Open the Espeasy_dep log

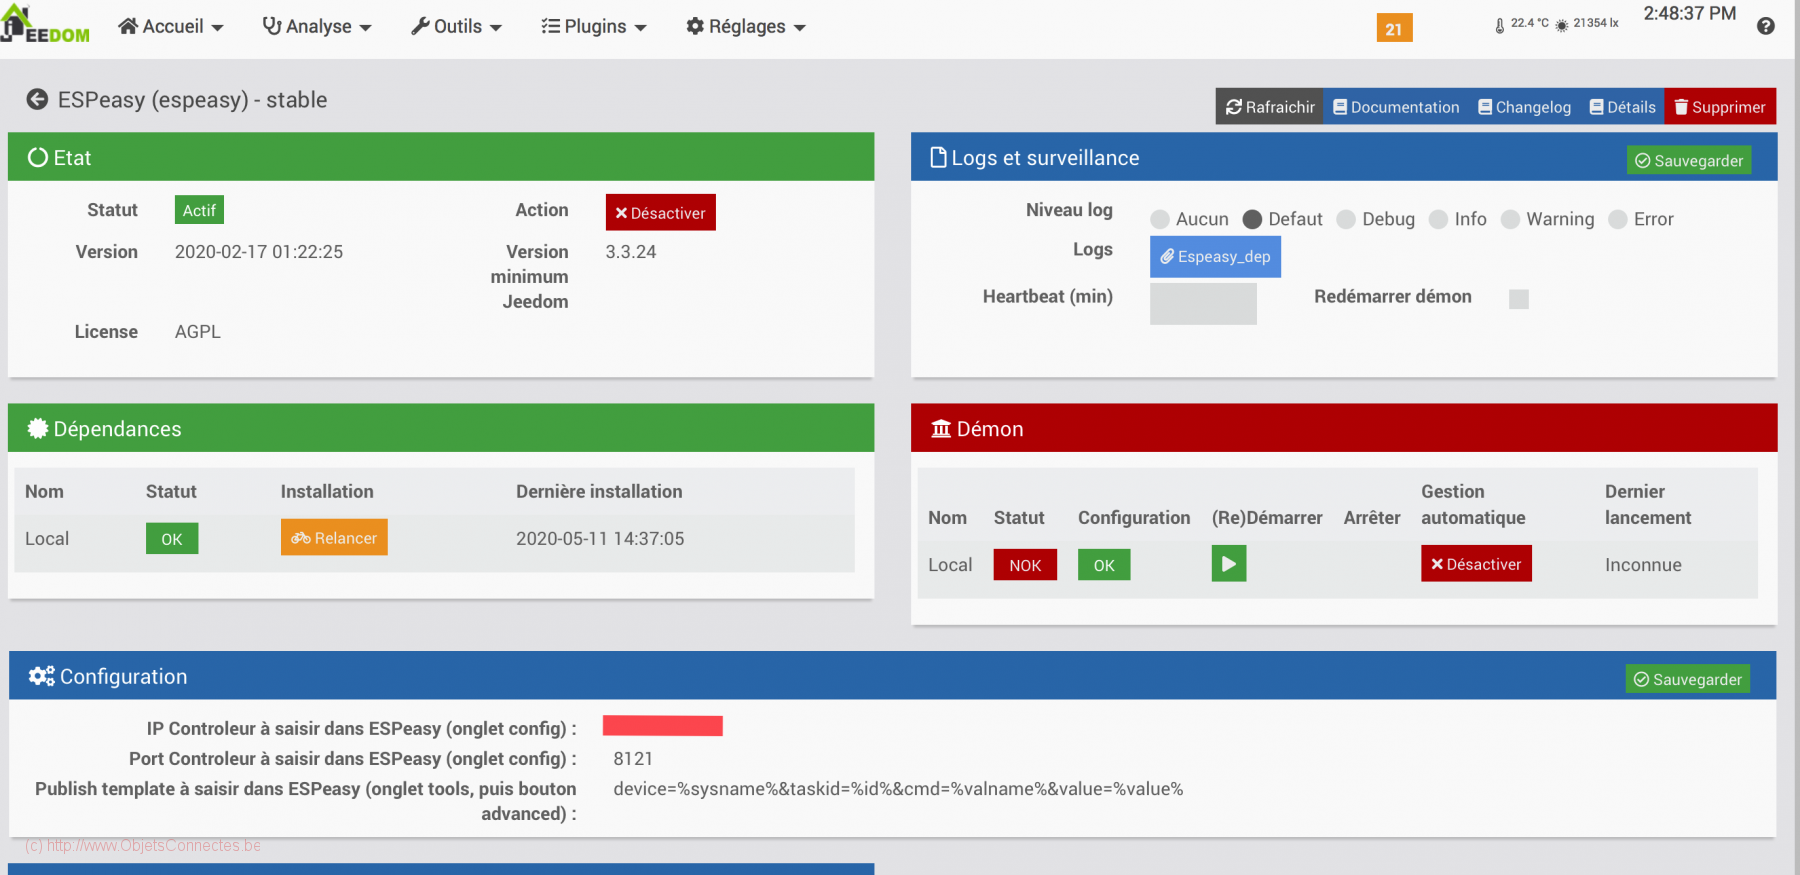(x=1215, y=256)
